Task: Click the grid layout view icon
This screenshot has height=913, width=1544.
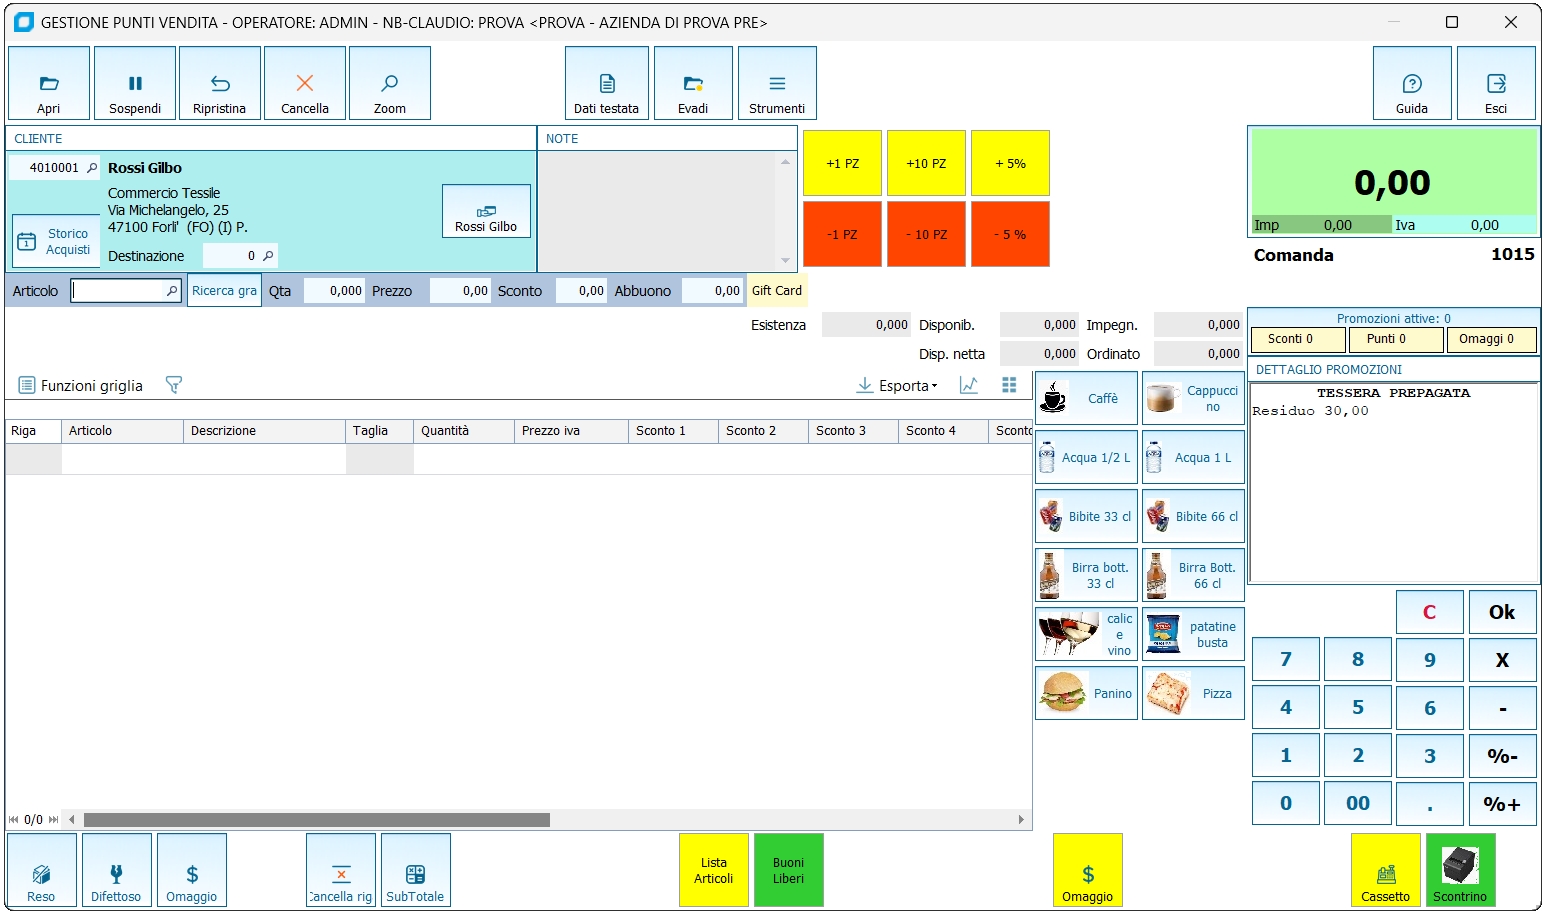Action: point(1009,385)
